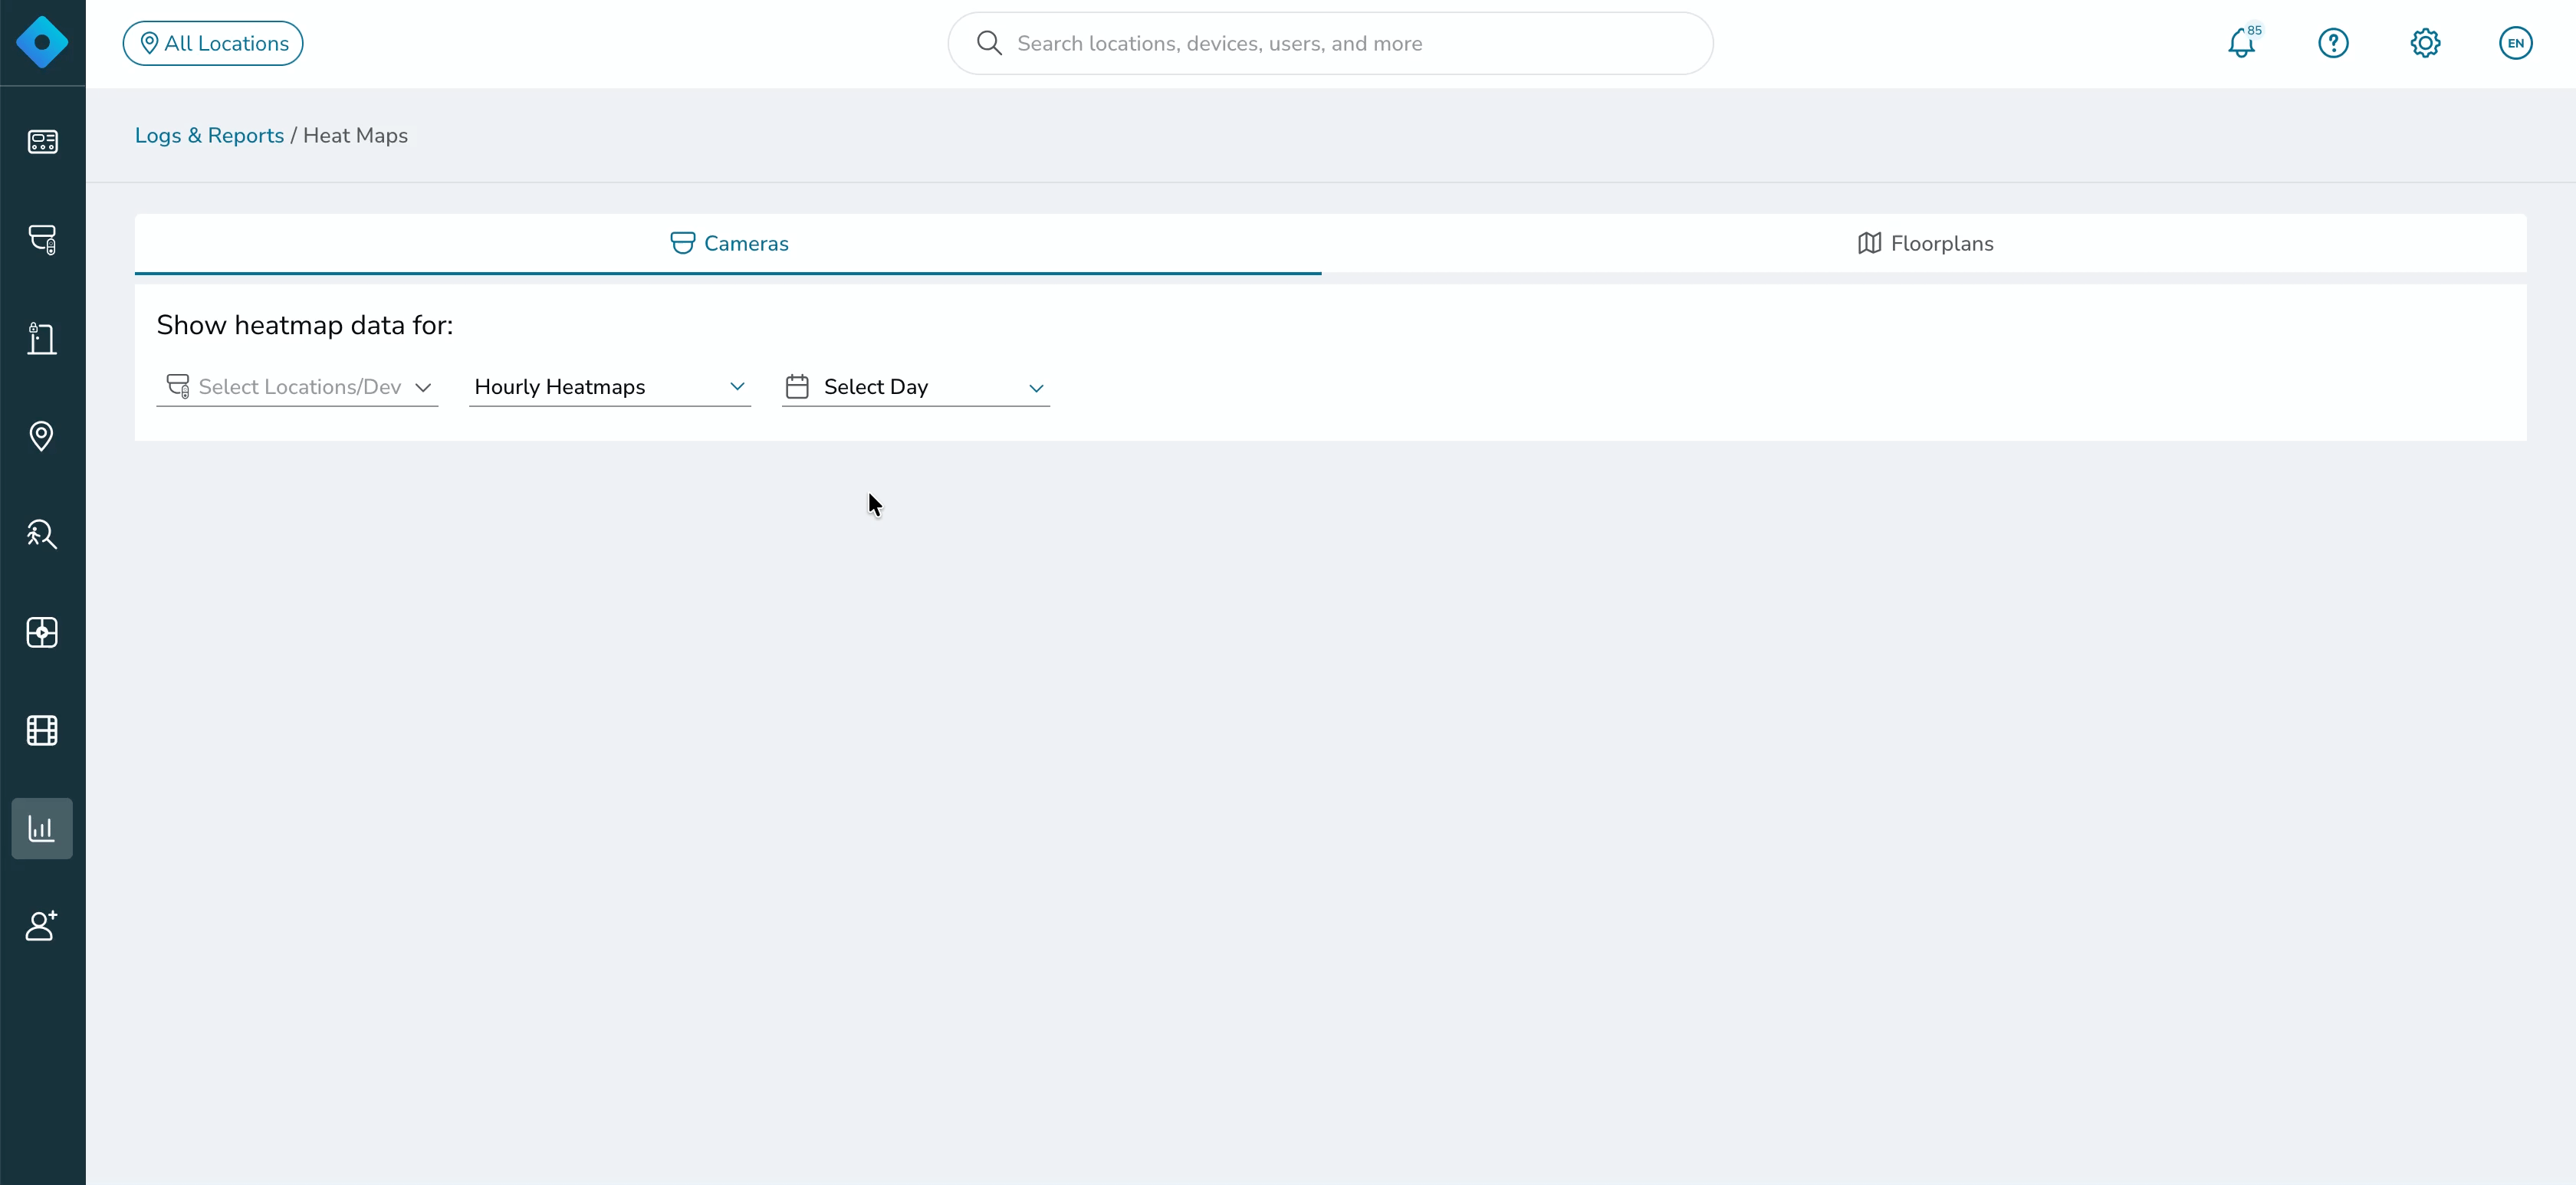2576x1185 pixels.
Task: Click the blue diamond logo icon
Action: tap(42, 43)
